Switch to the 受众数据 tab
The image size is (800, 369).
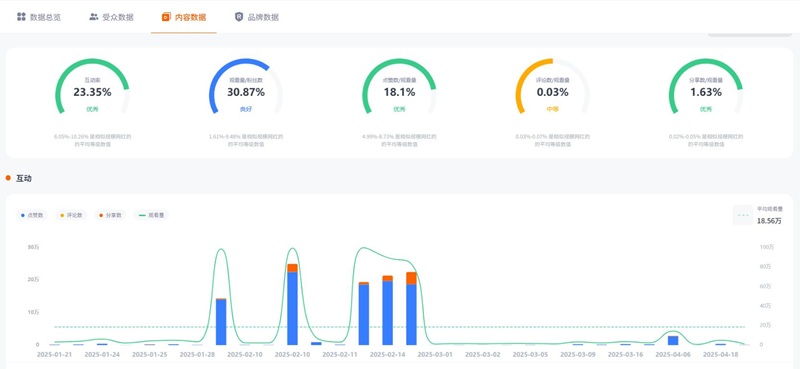pos(111,17)
